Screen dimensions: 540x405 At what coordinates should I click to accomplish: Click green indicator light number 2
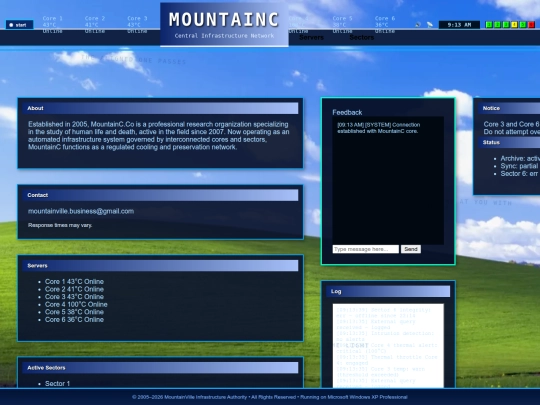497,25
